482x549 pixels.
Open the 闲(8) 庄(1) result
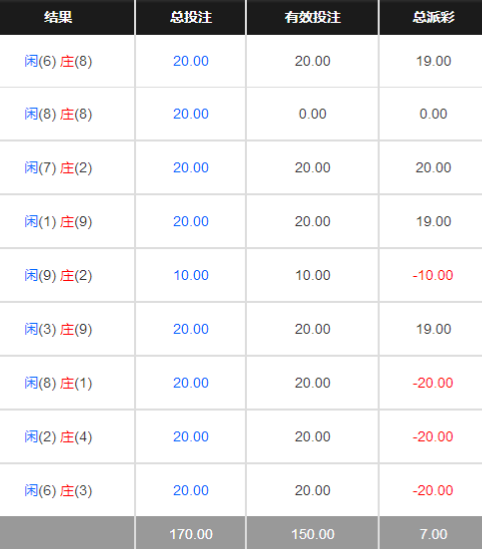[58, 383]
